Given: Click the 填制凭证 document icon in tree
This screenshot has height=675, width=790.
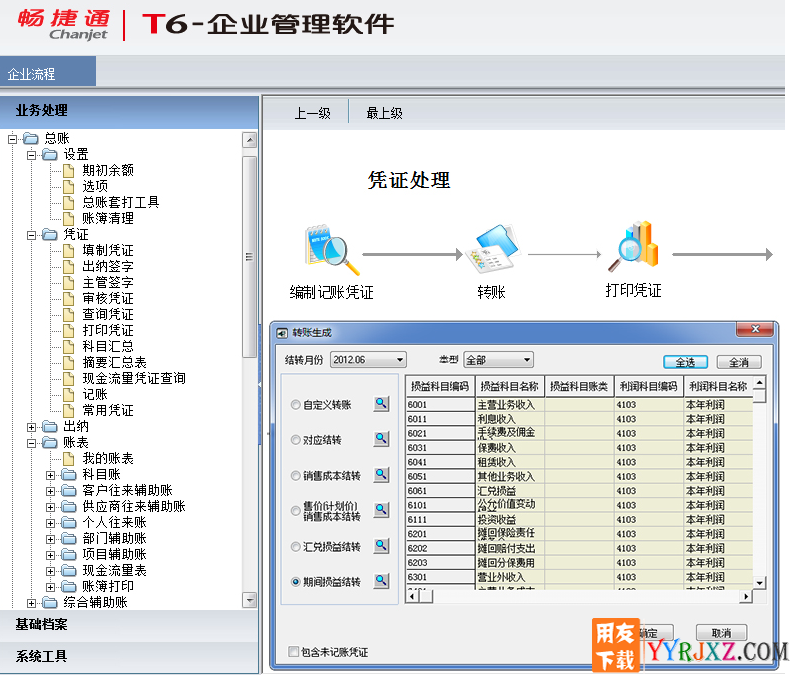Looking at the screenshot, I should pyautogui.click(x=69, y=251).
